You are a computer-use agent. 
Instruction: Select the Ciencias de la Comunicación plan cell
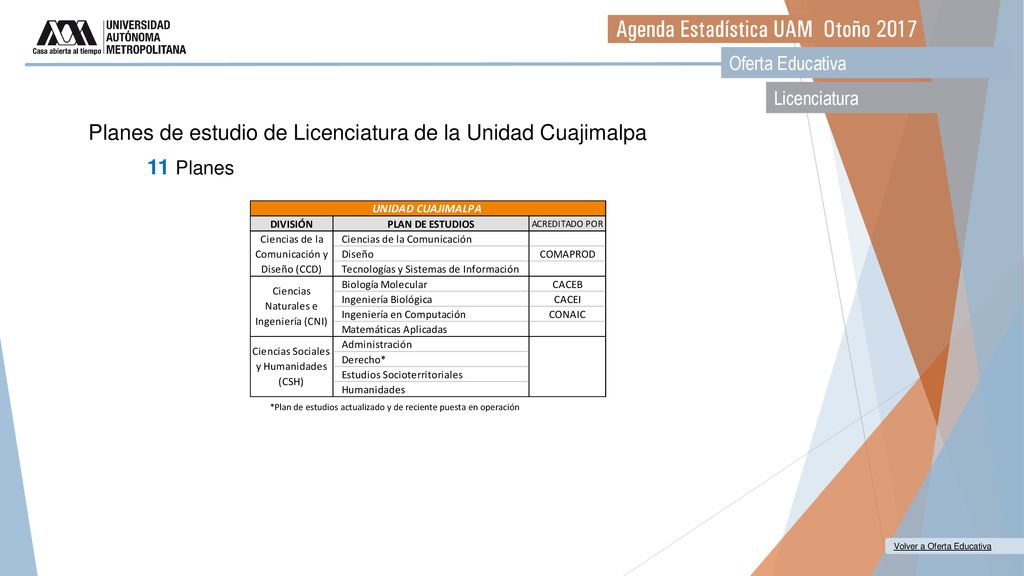[x=430, y=239]
